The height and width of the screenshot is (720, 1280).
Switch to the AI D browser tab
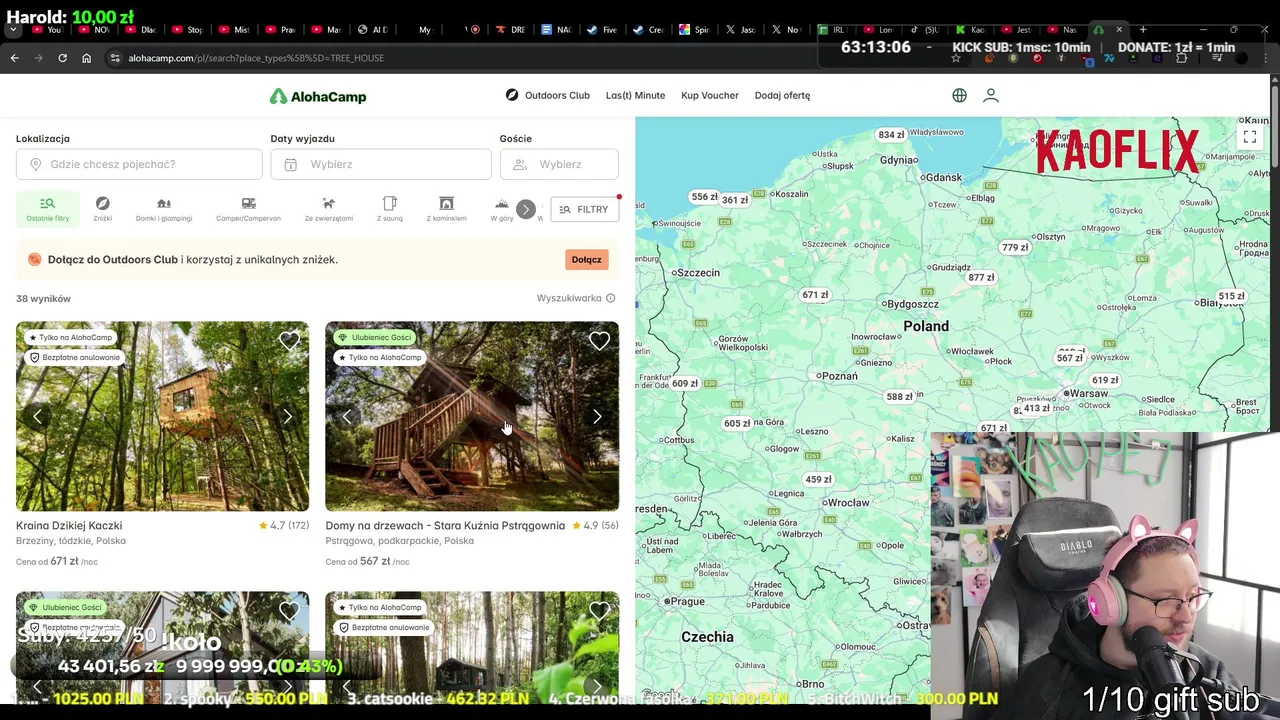tap(372, 30)
